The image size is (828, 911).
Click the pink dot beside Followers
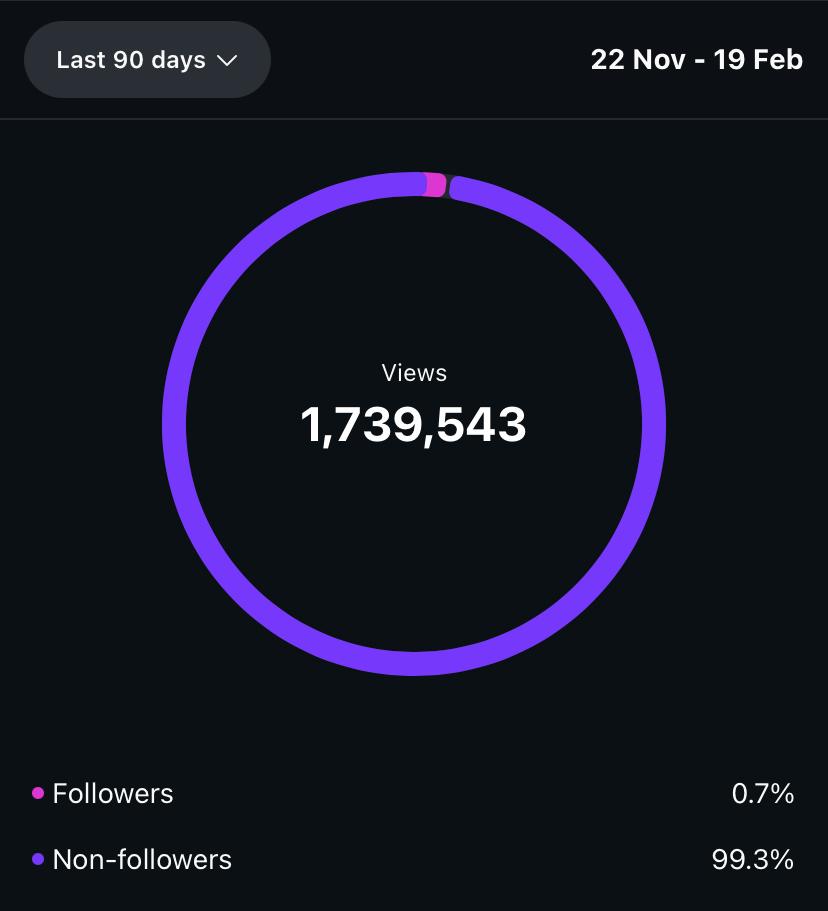coord(38,793)
